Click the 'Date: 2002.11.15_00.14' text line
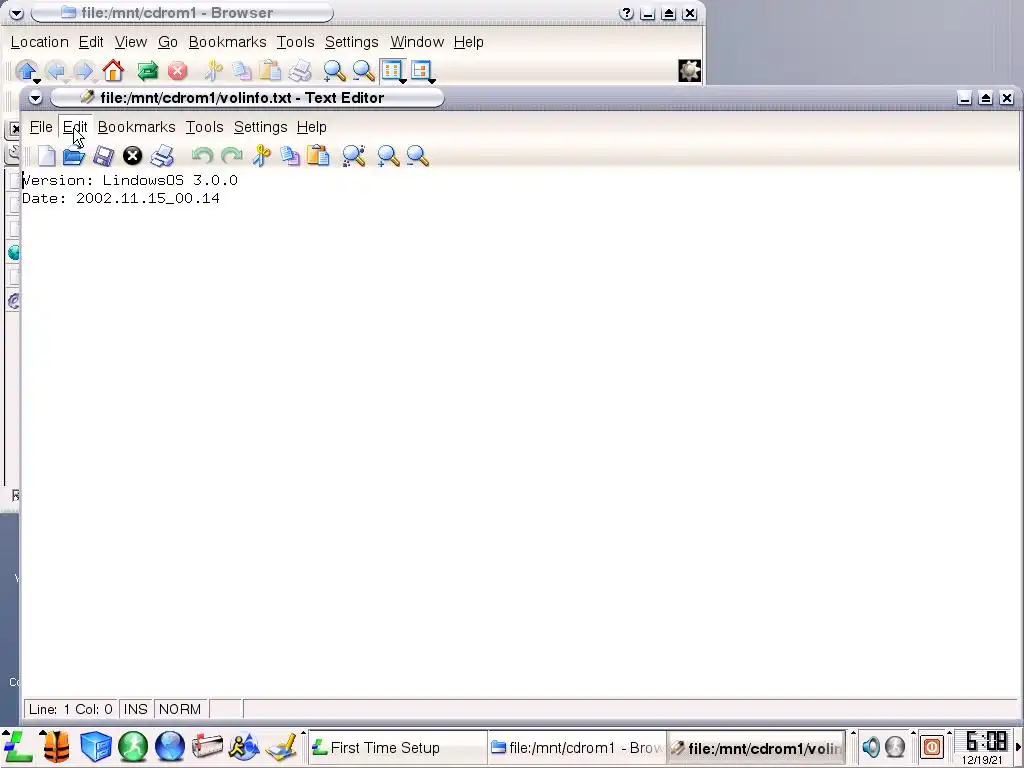This screenshot has width=1024, height=768. click(x=121, y=199)
